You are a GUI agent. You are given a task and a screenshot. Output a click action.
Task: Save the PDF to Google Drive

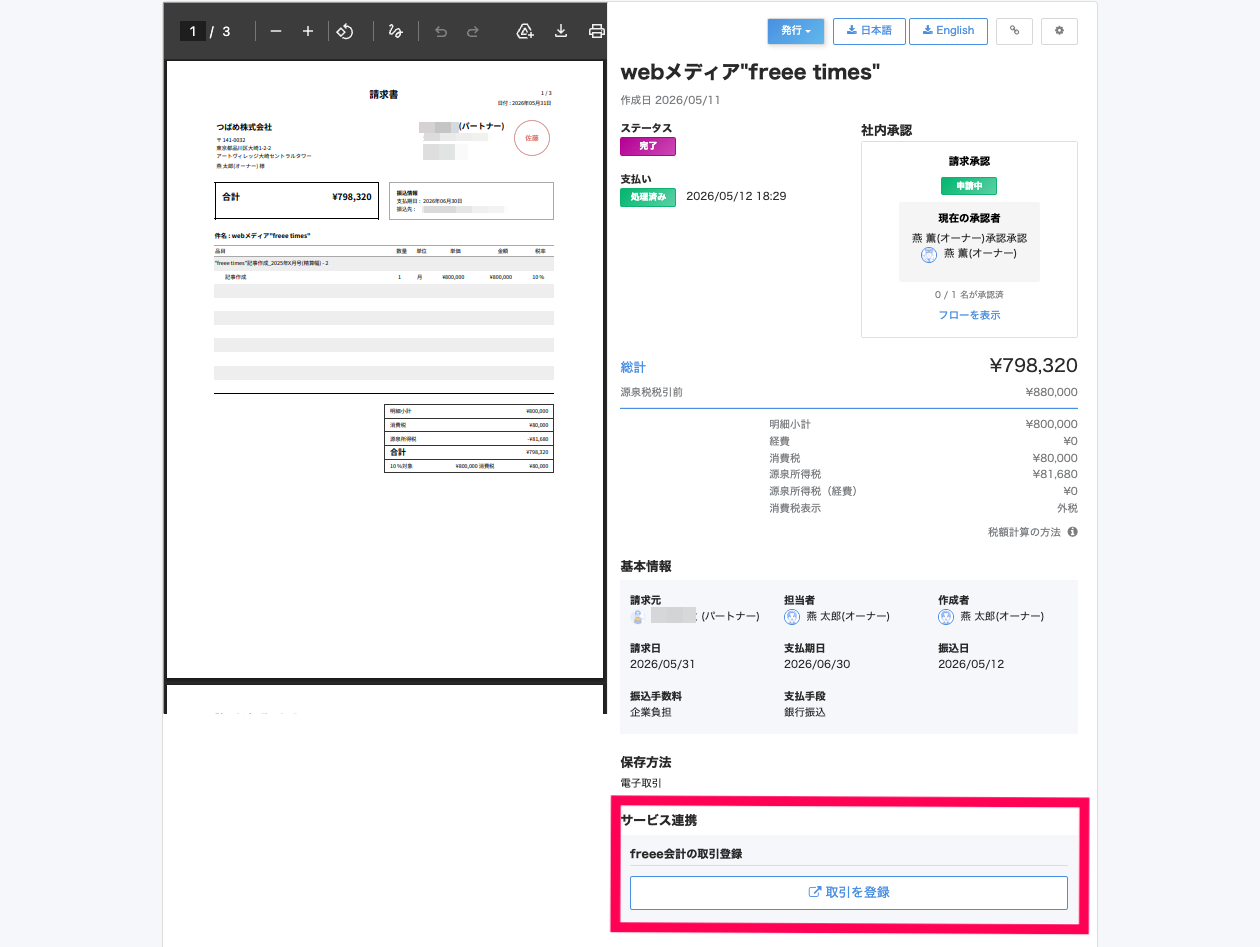525,31
